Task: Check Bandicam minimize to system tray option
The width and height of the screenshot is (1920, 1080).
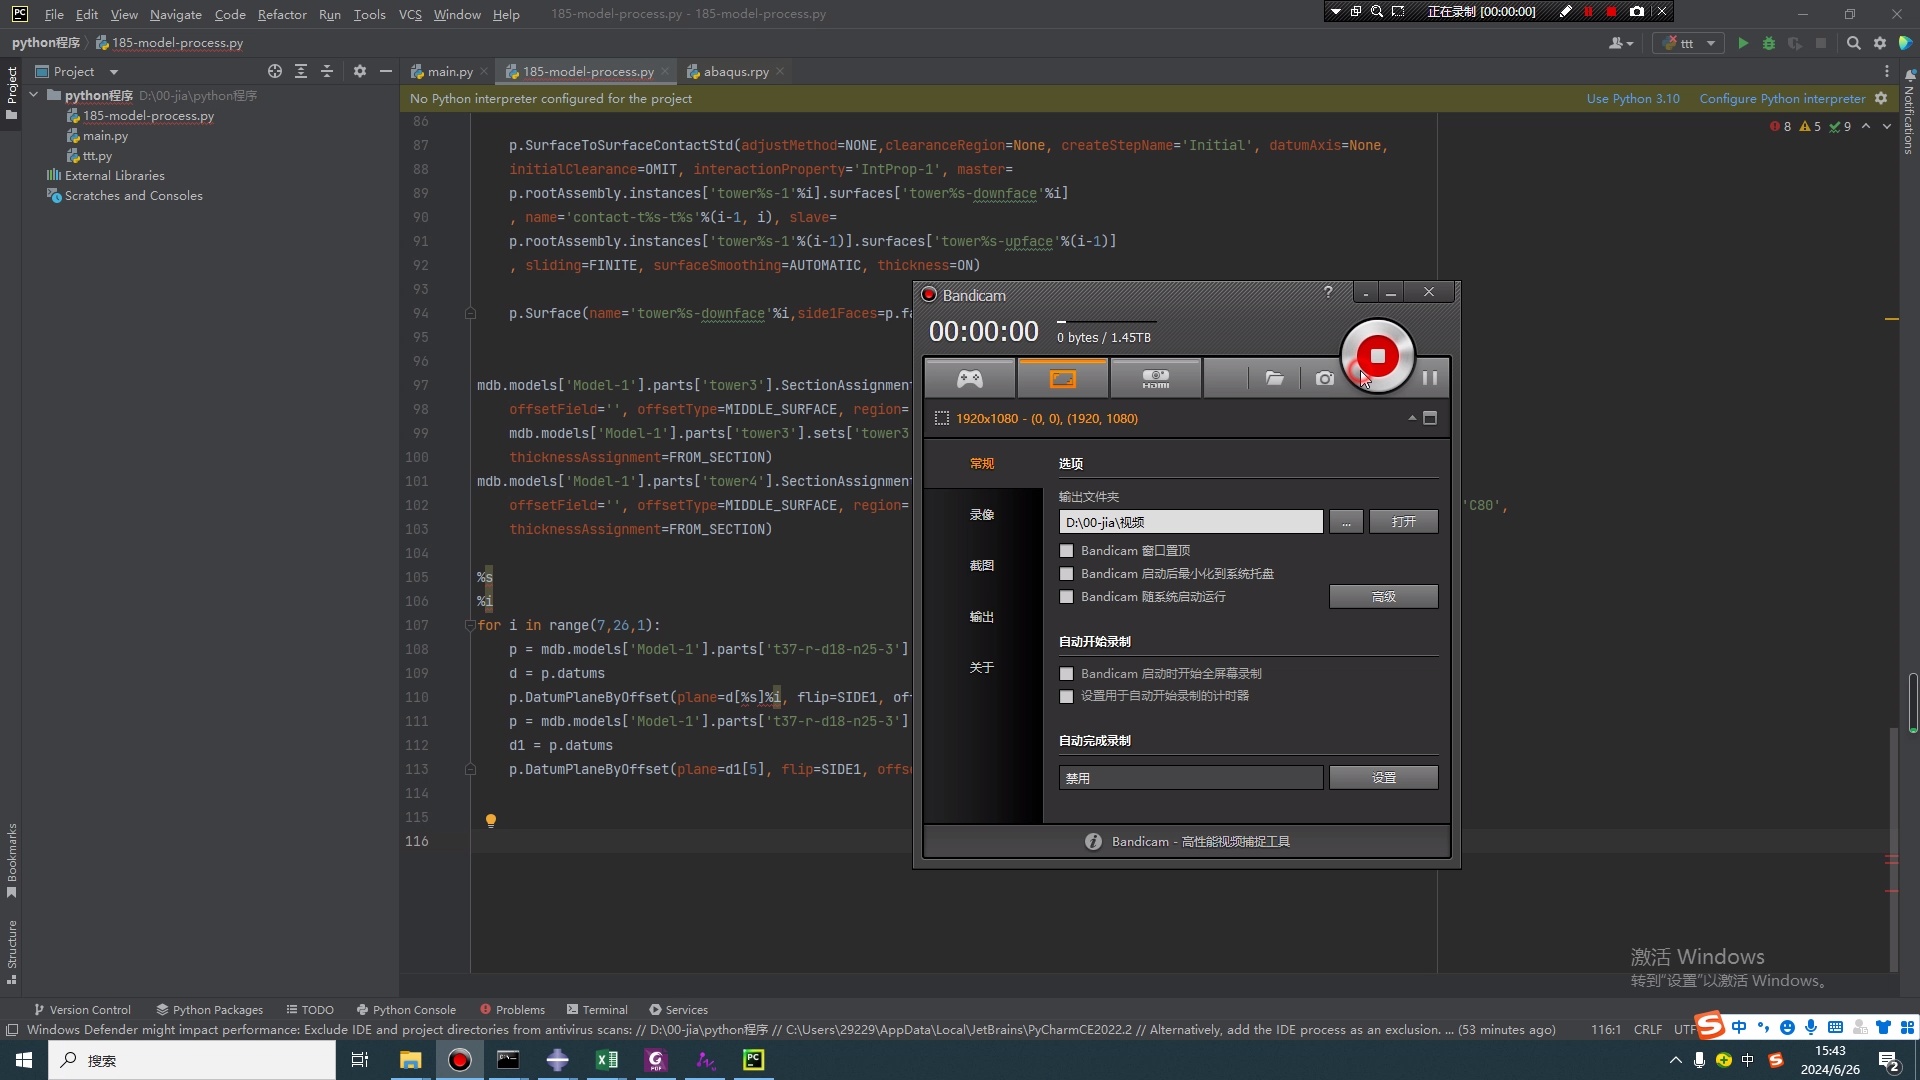Action: click(x=1066, y=573)
